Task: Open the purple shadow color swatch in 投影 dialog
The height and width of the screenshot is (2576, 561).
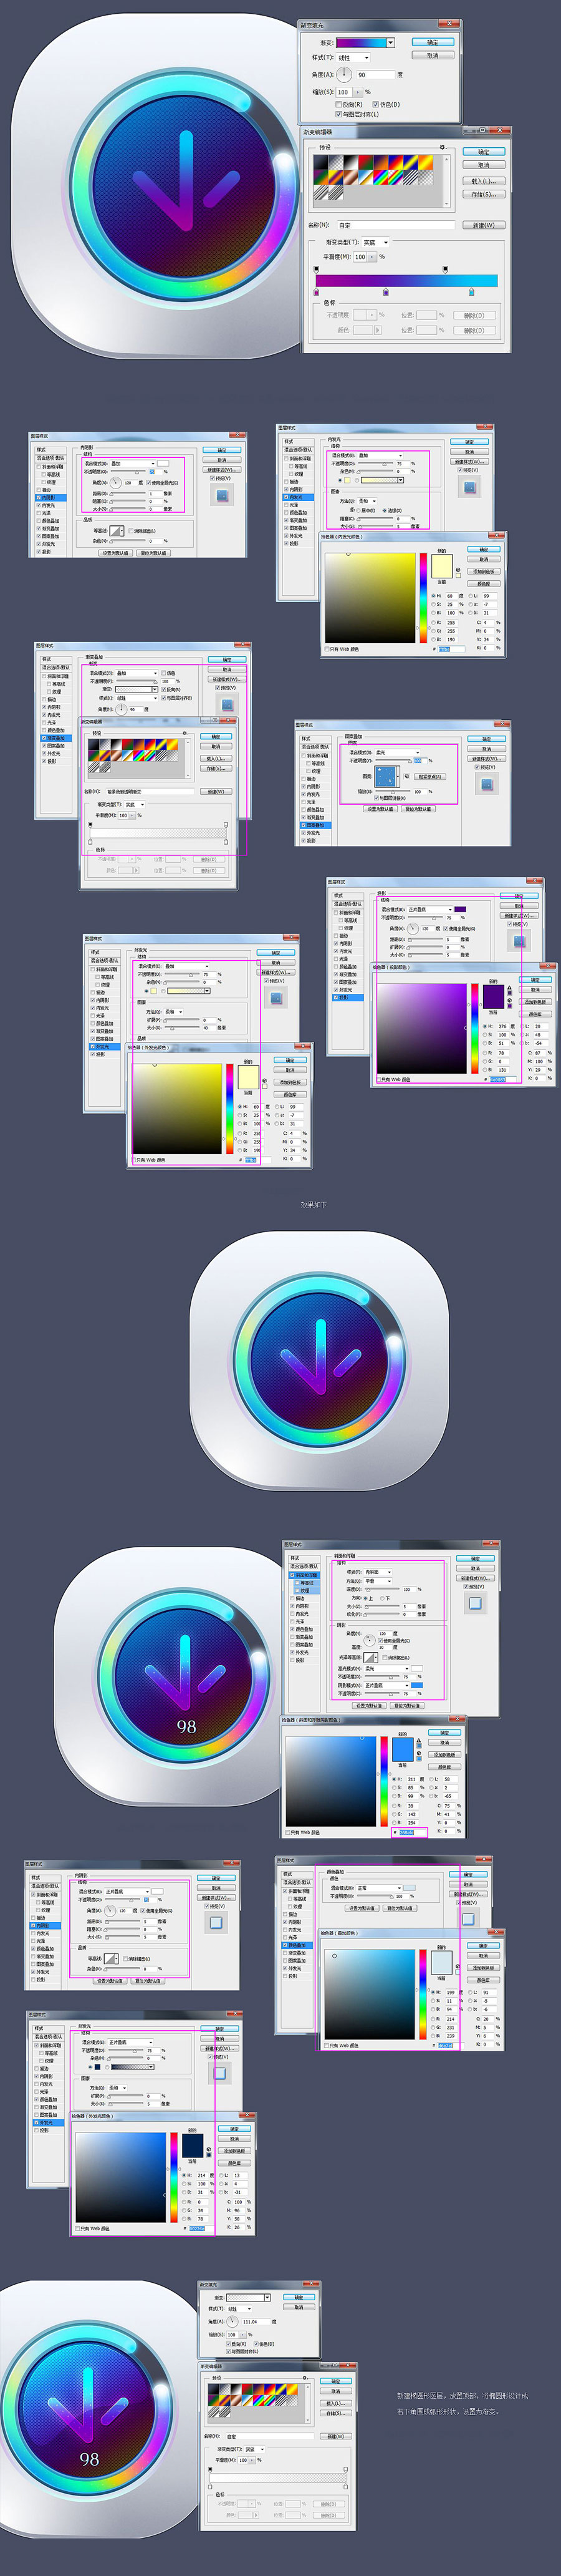Action: (460, 909)
